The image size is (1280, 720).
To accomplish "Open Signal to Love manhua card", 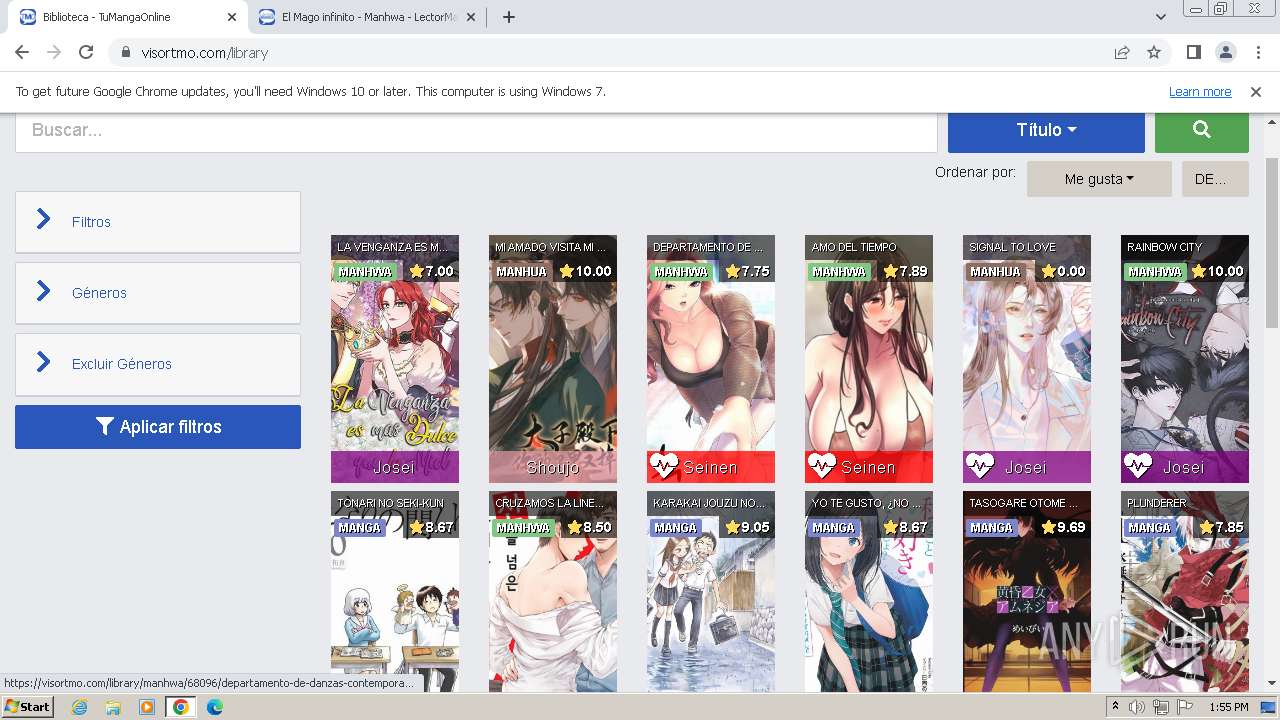I will click(x=1027, y=359).
